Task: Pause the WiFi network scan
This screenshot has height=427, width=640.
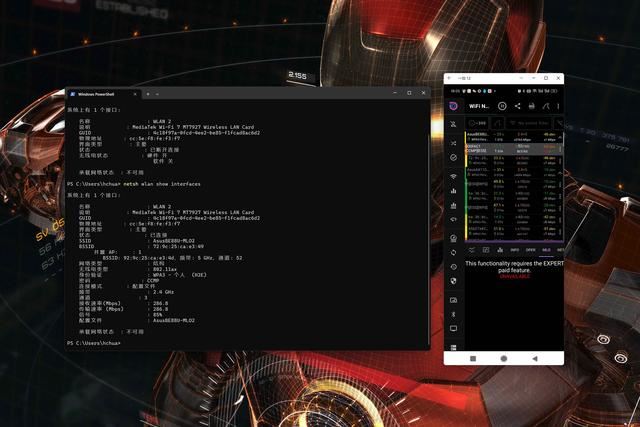Action: click(x=502, y=106)
